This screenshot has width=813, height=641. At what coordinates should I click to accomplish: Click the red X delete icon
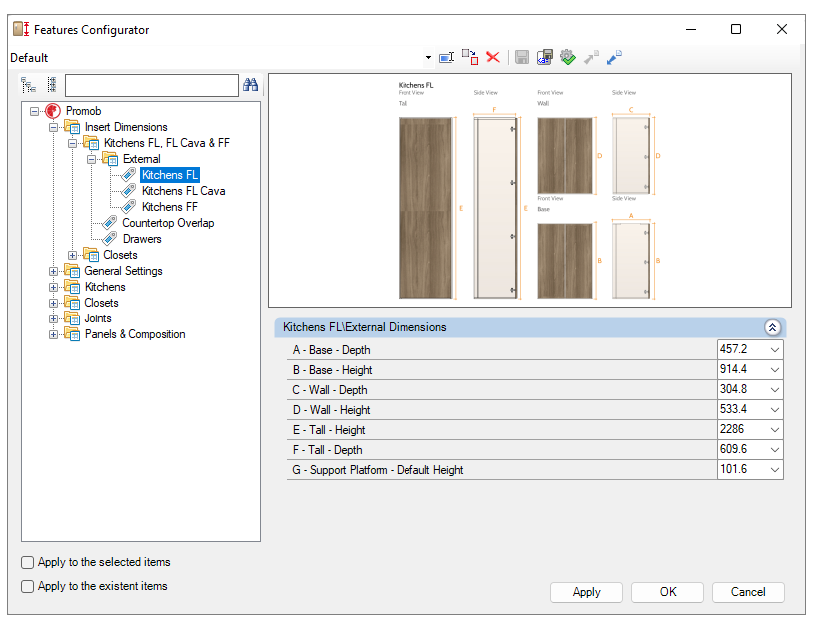coord(493,58)
